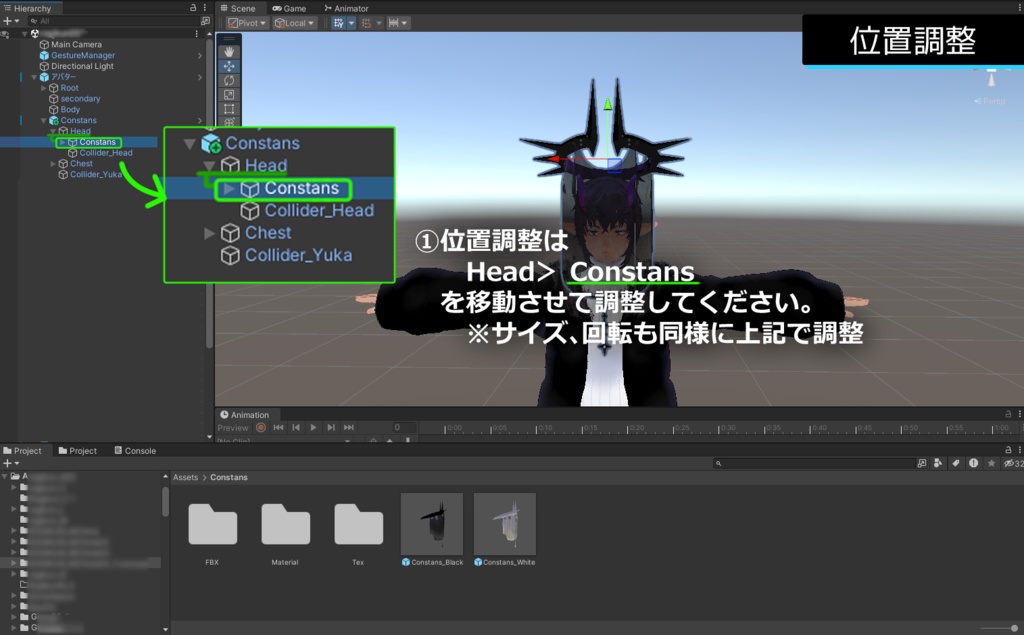Image resolution: width=1024 pixels, height=635 pixels.
Task: Open grid visibility settings dropdown arrow
Action: click(x=351, y=23)
